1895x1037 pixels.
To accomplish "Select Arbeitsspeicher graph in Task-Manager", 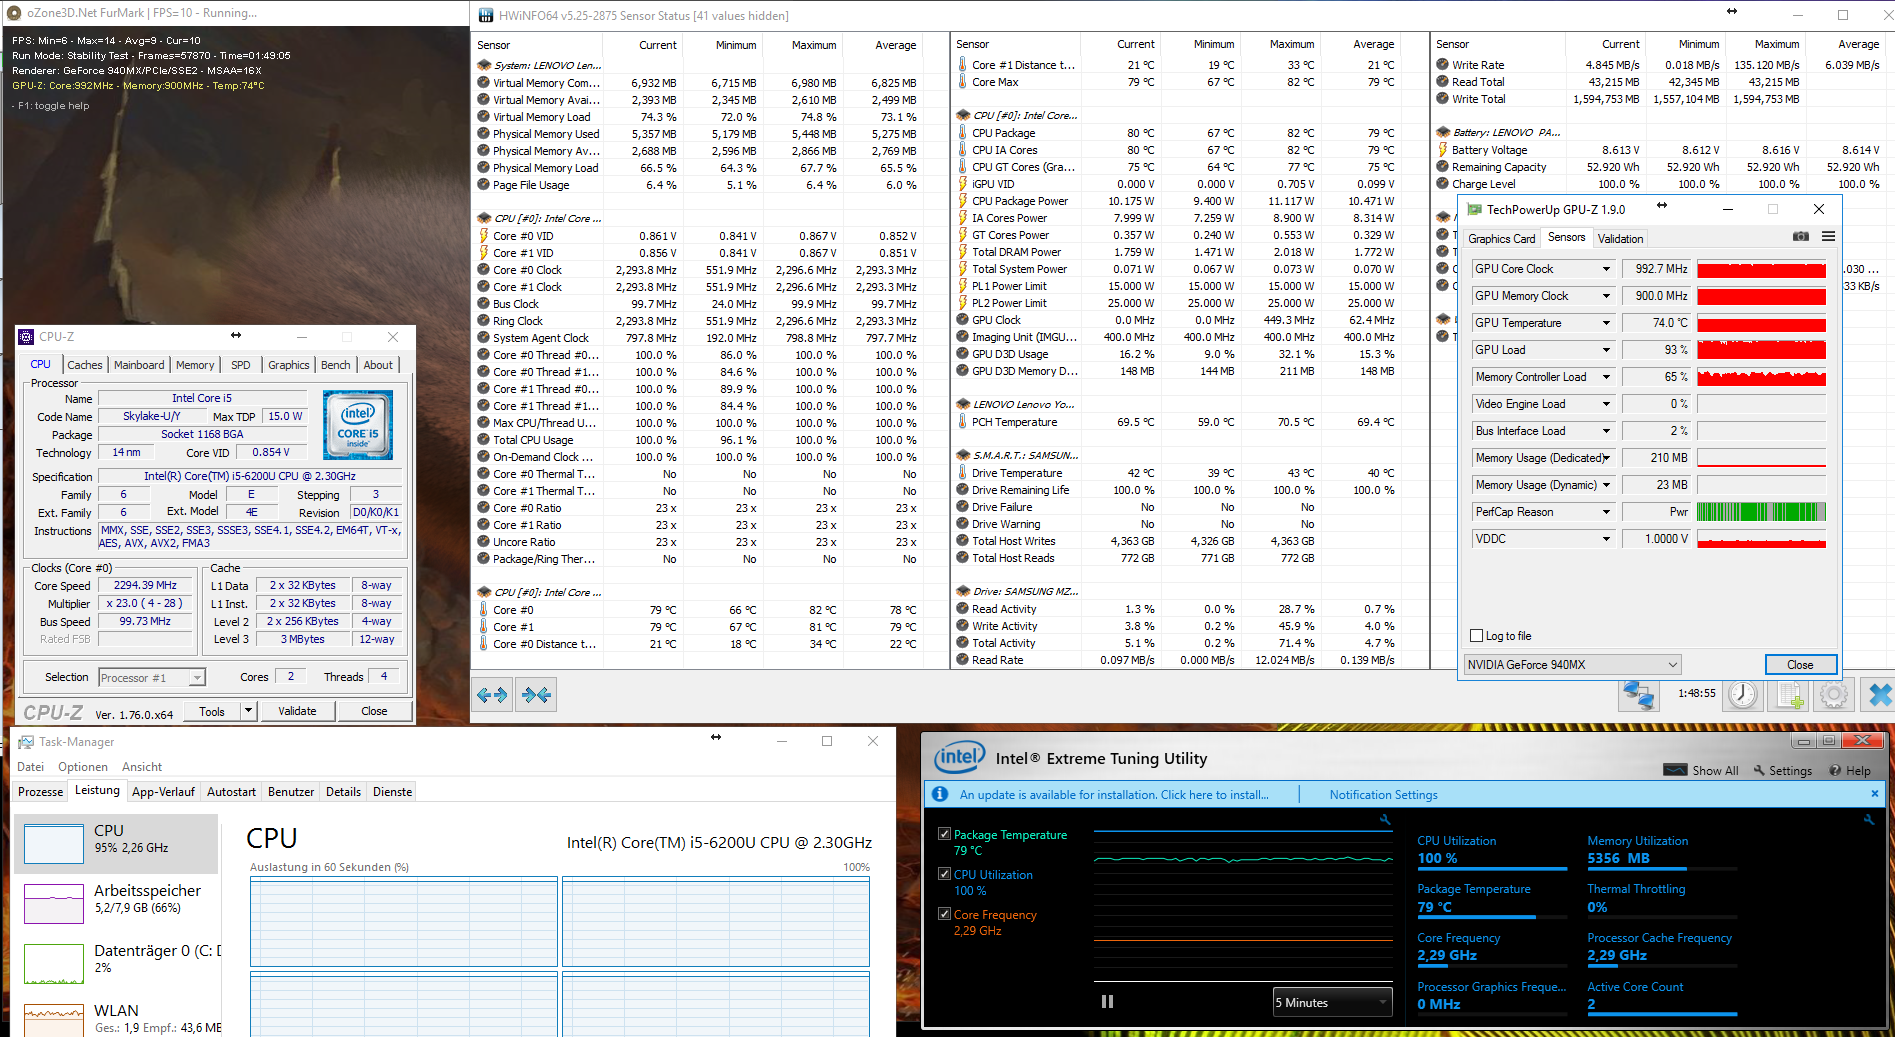I will [x=54, y=904].
